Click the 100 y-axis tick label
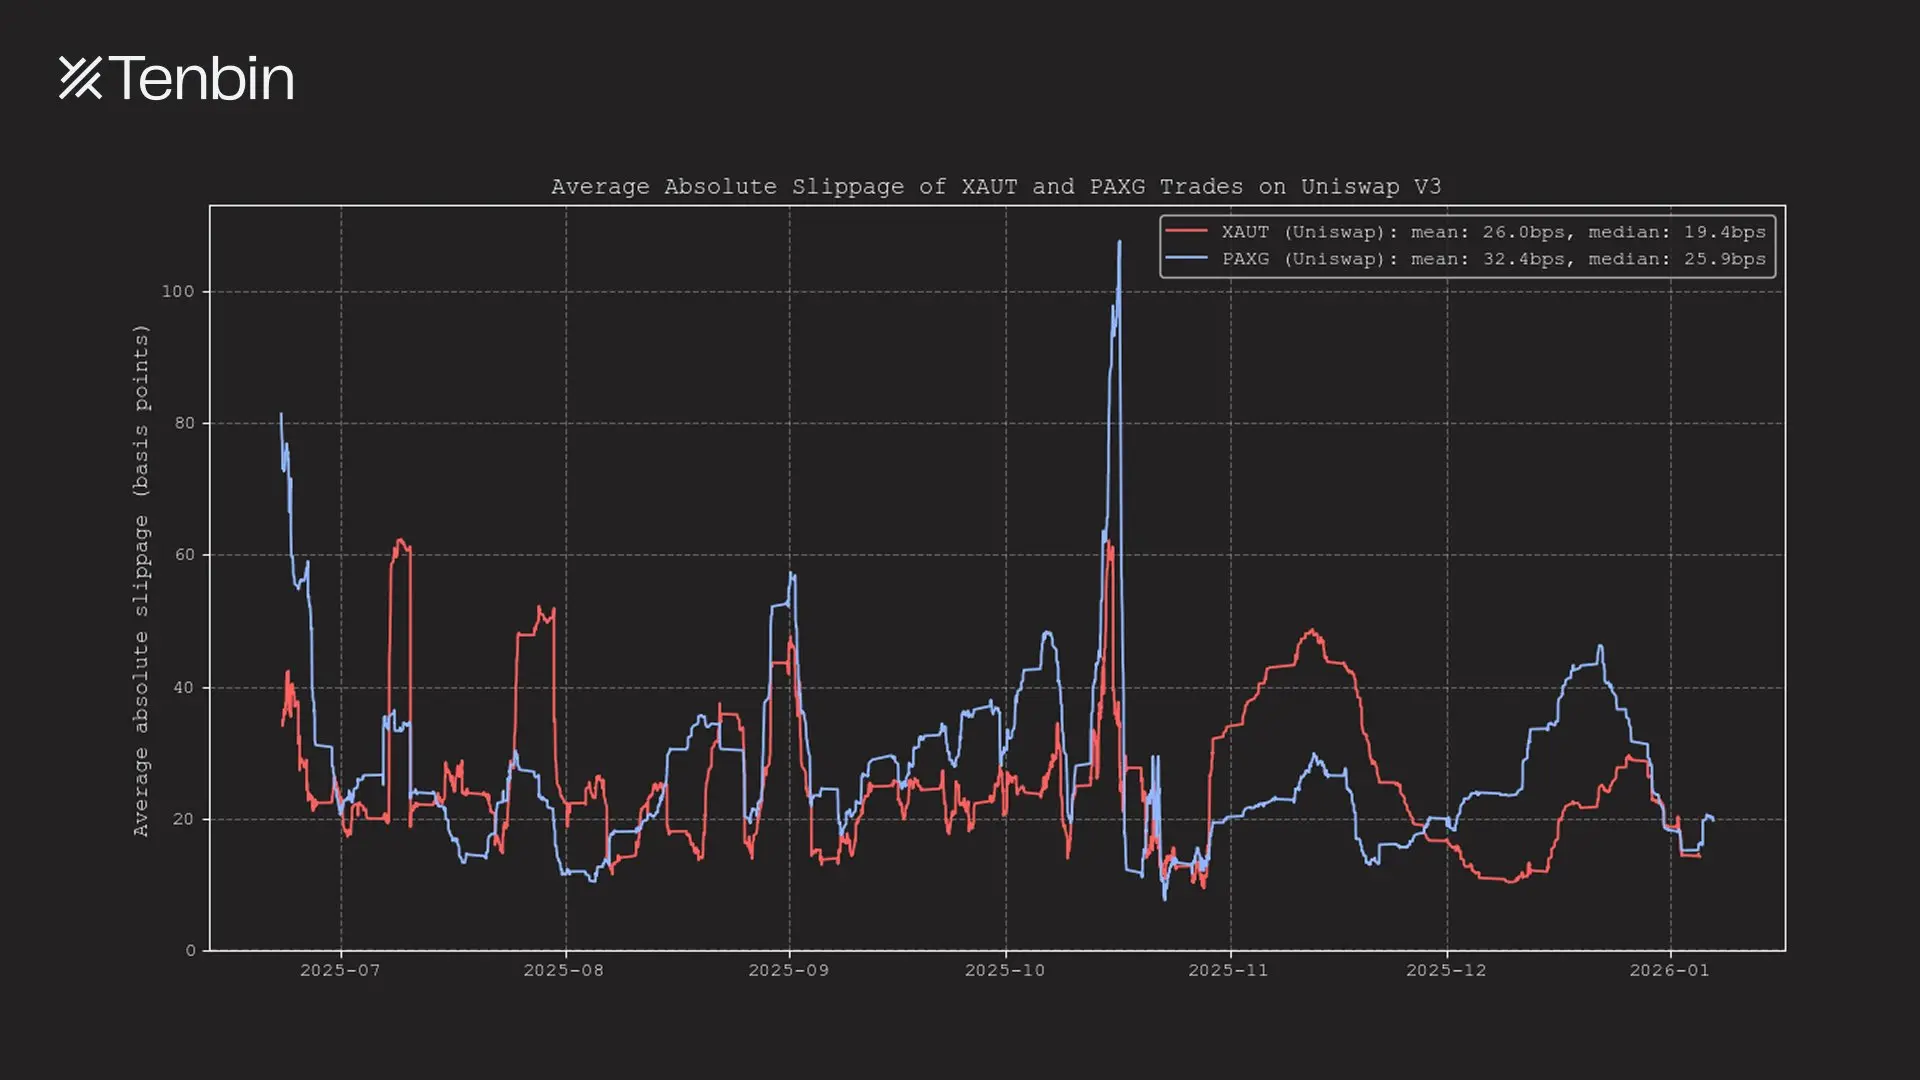Viewport: 1920px width, 1080px height. 178,291
